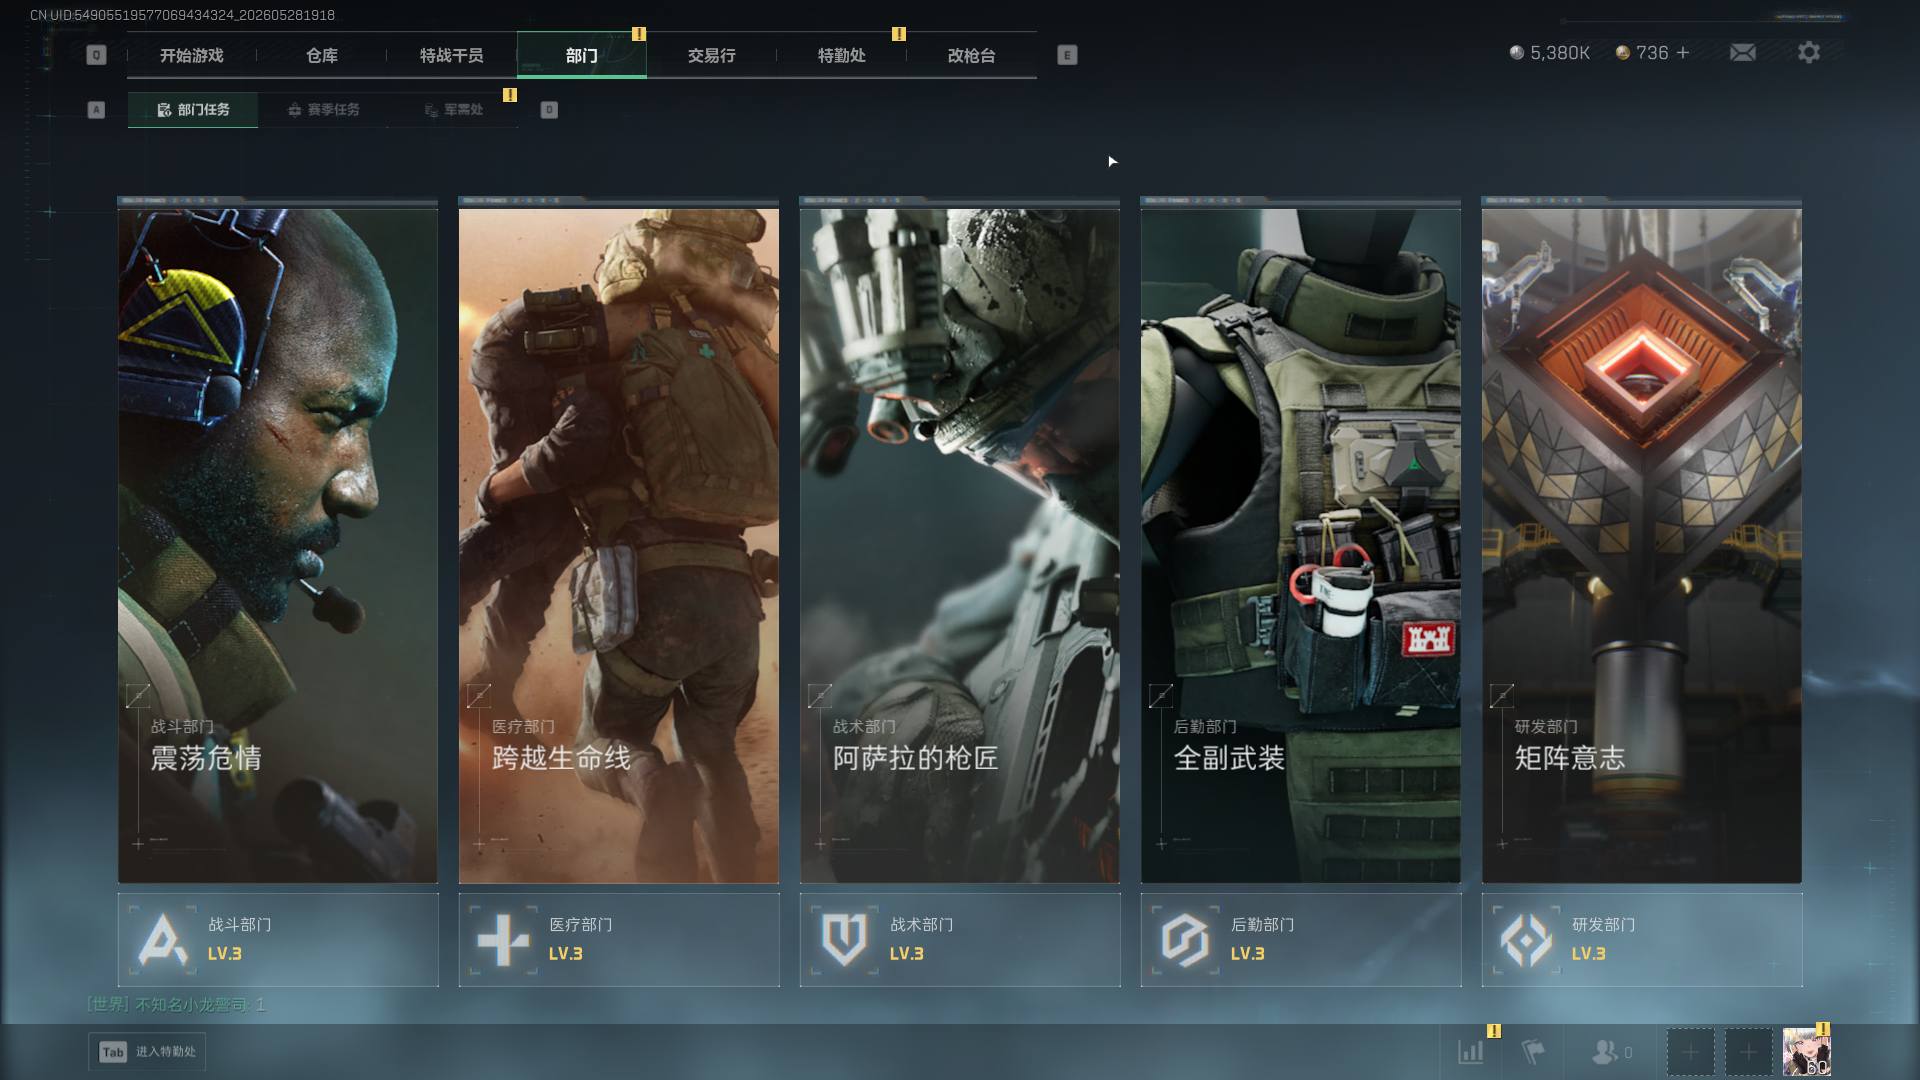Click the 后勤部门 hexagon emblem icon

tap(1186, 940)
